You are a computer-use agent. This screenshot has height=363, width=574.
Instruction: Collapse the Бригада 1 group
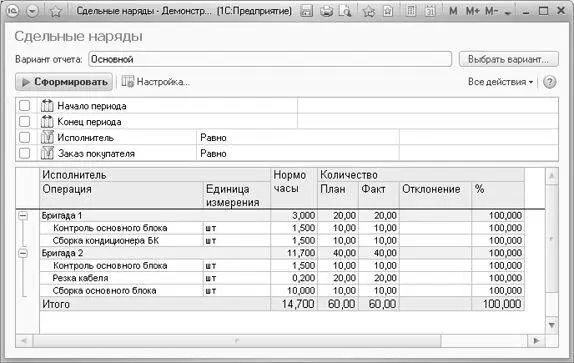(23, 216)
